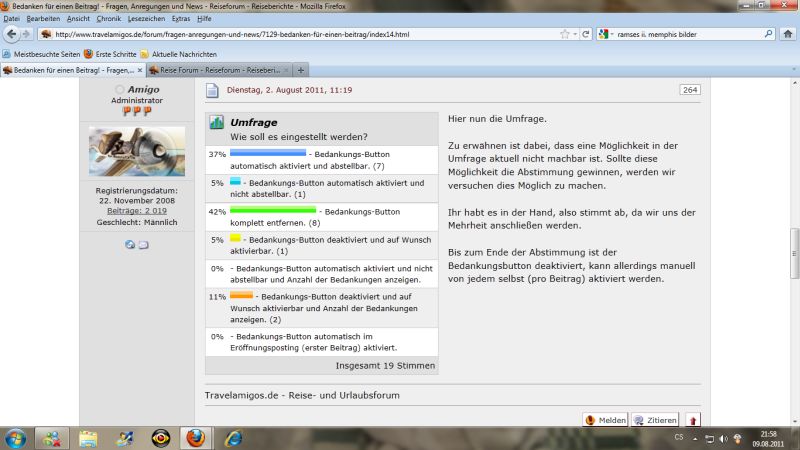Show hidden system tray icons
This screenshot has height=450, width=800.
(x=695, y=439)
